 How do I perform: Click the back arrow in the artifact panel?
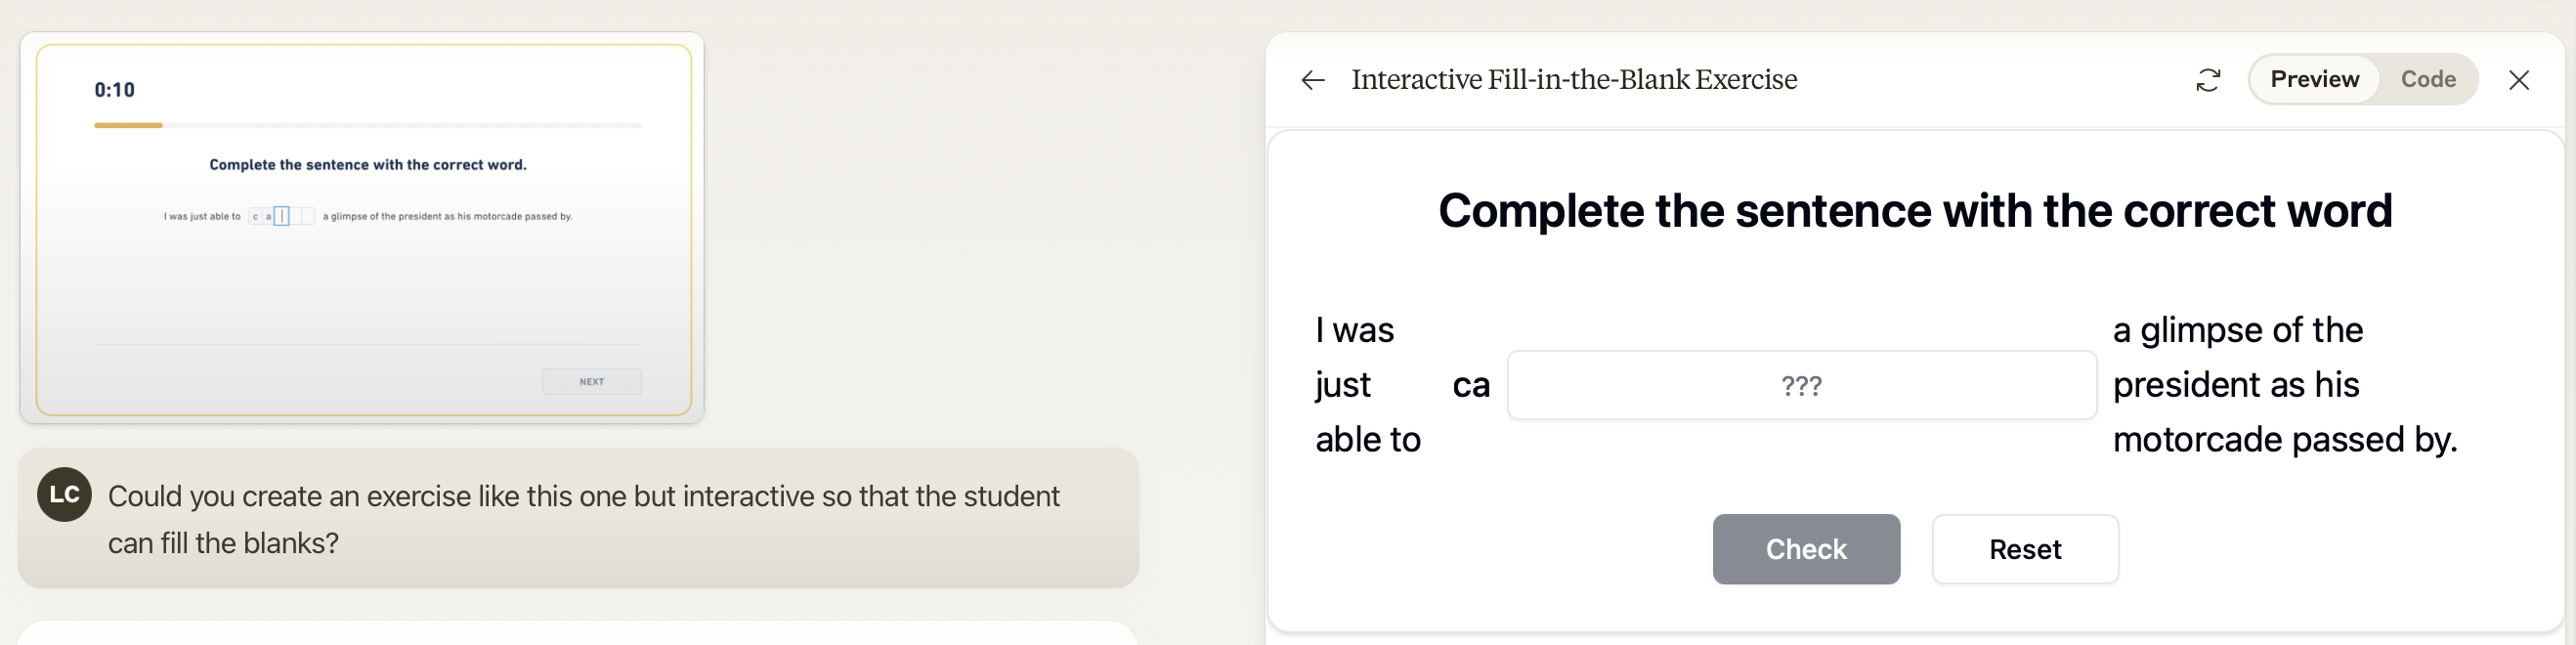tap(1312, 80)
